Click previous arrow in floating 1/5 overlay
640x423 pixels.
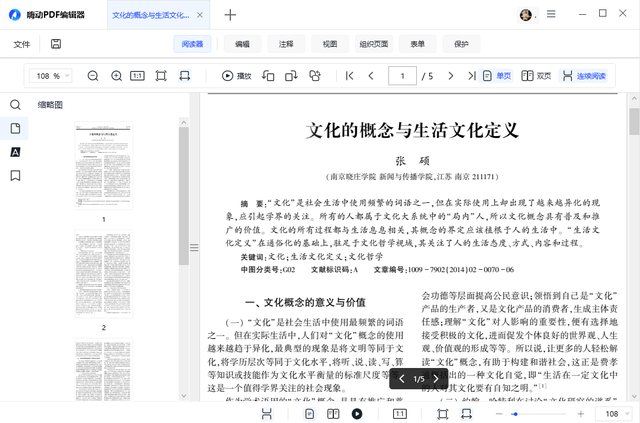(402, 379)
